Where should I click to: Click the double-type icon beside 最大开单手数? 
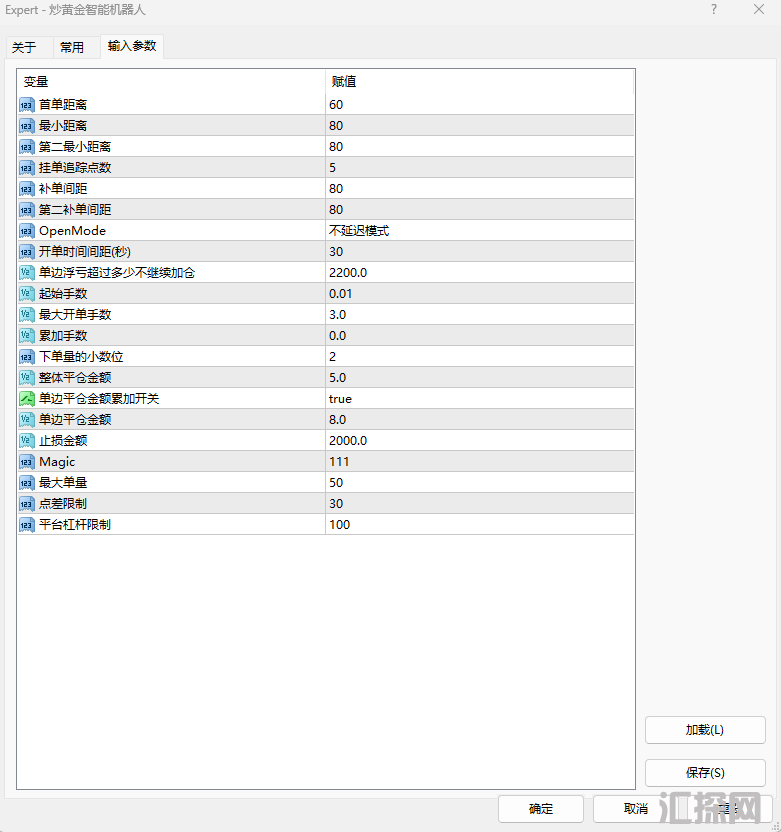click(27, 315)
